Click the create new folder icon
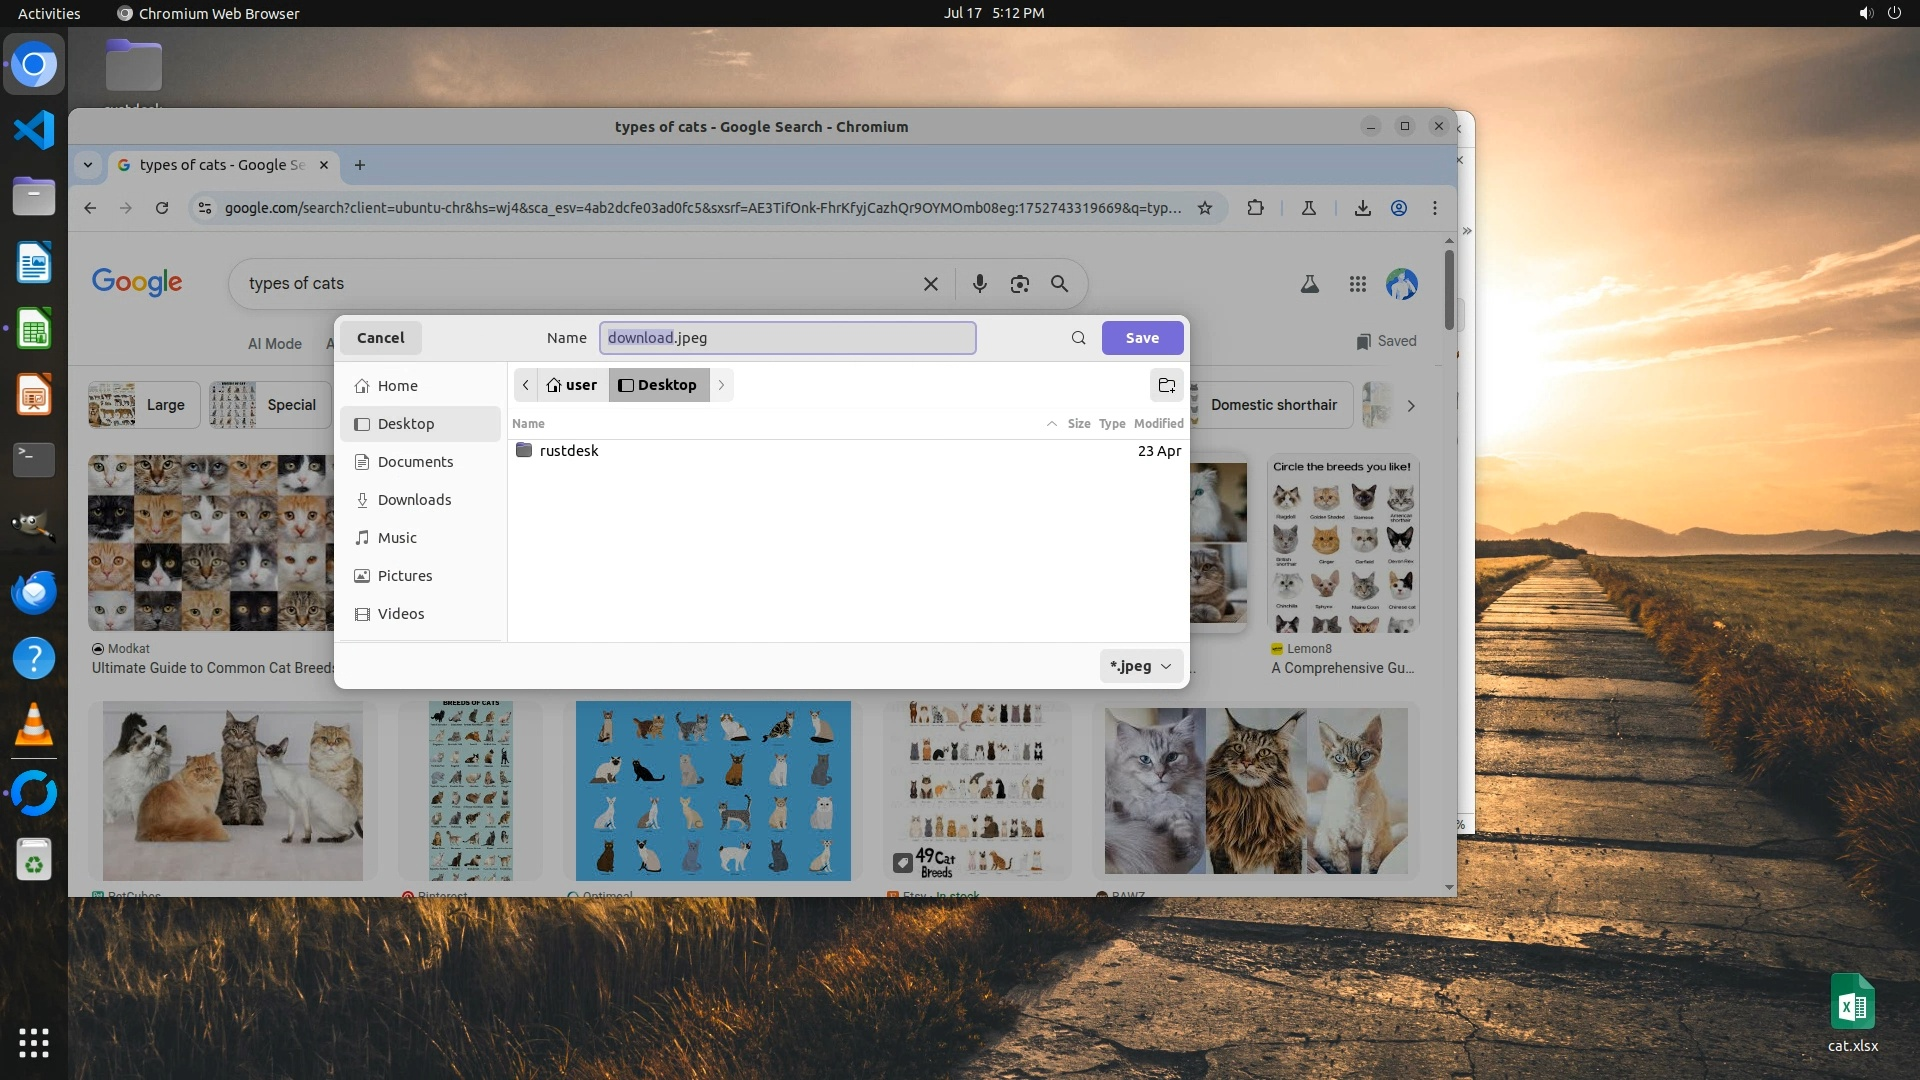This screenshot has width=1920, height=1080. click(x=1166, y=385)
